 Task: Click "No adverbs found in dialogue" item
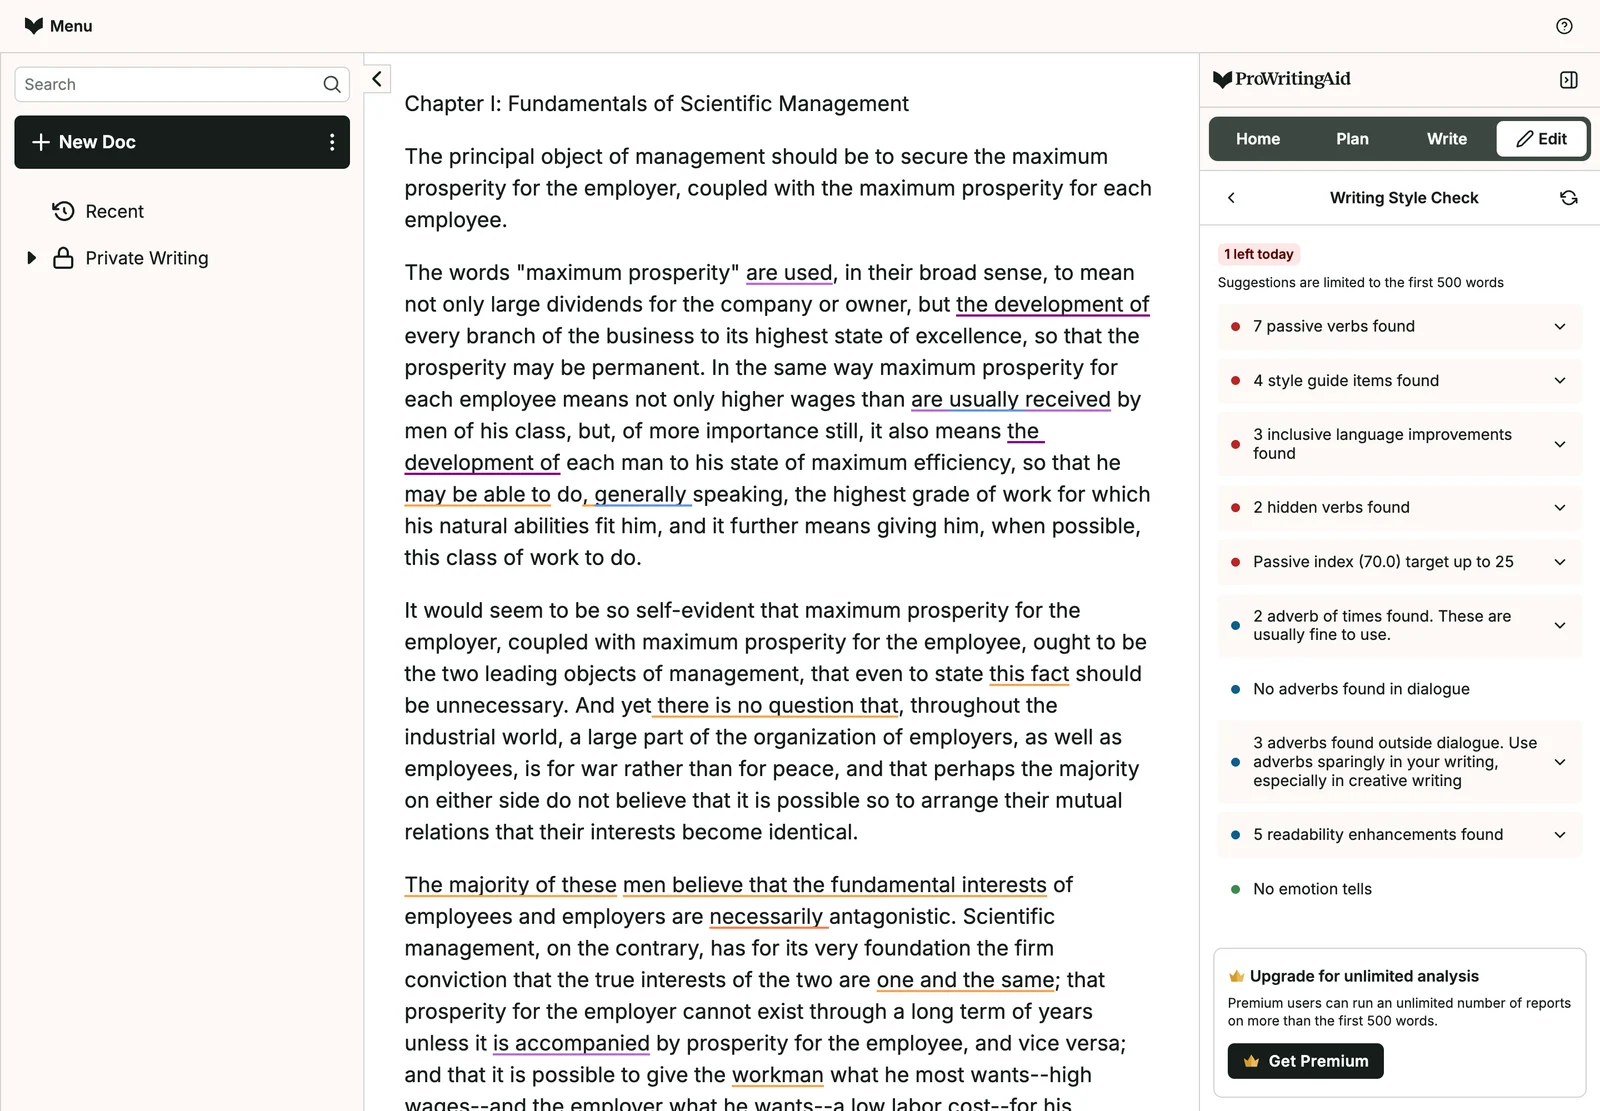click(1360, 689)
